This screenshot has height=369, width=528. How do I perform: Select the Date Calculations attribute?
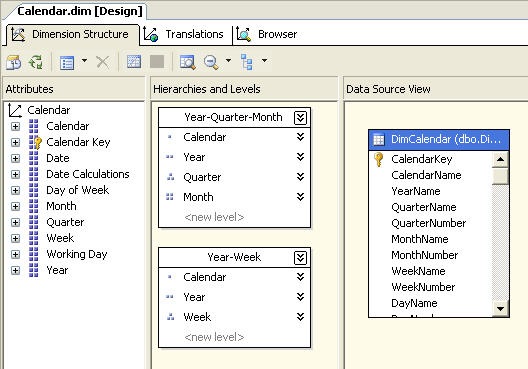(x=88, y=174)
